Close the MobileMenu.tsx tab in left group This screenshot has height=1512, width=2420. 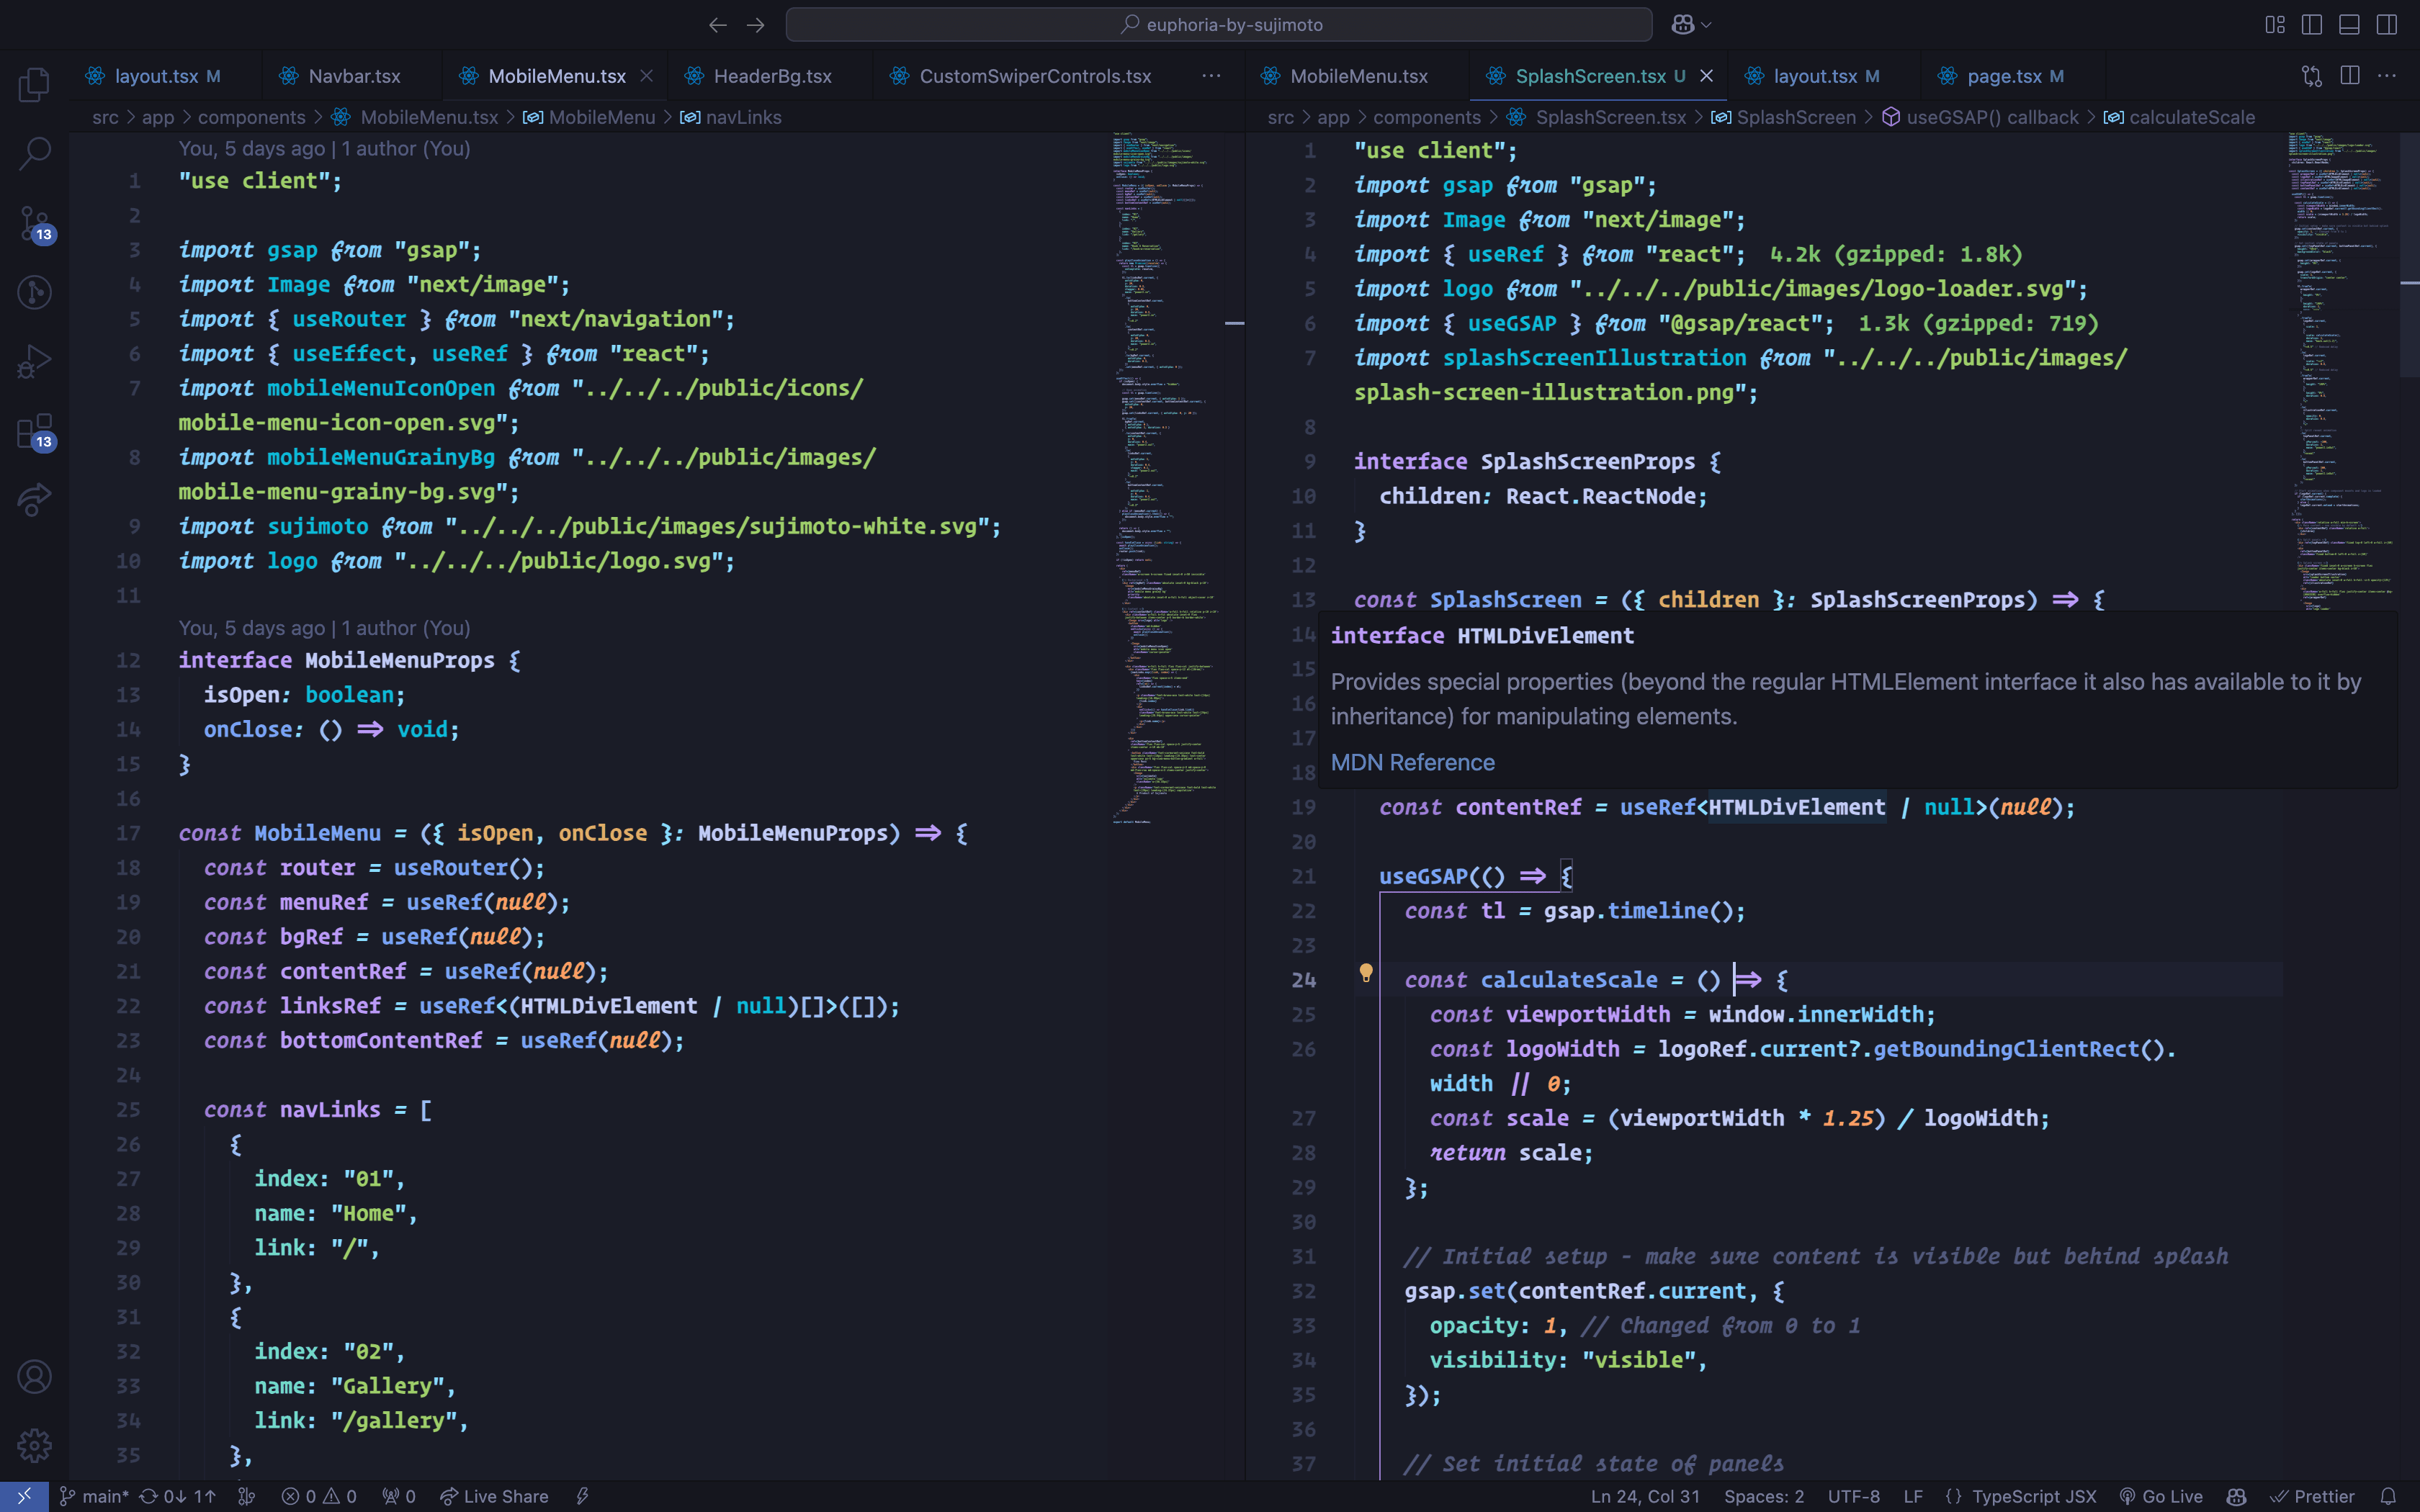(647, 76)
